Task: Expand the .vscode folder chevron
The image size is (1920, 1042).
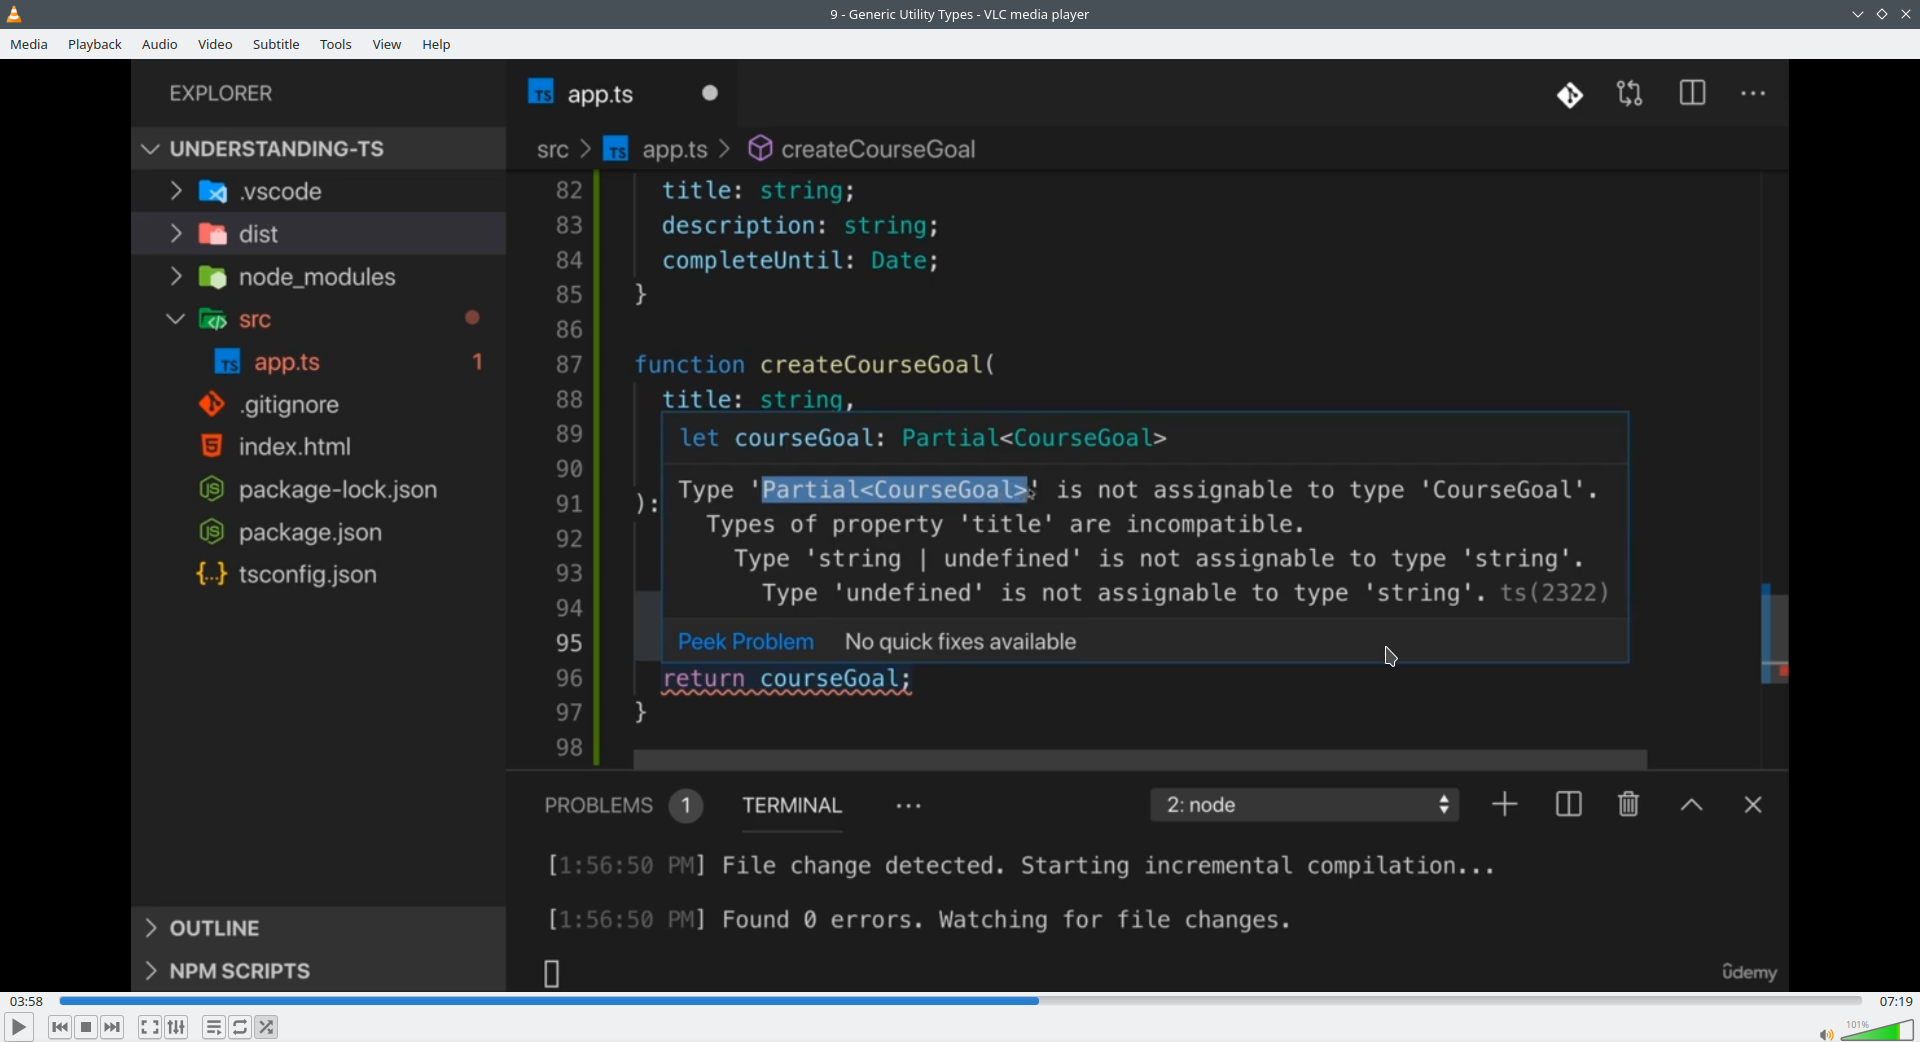Action: click(x=176, y=191)
